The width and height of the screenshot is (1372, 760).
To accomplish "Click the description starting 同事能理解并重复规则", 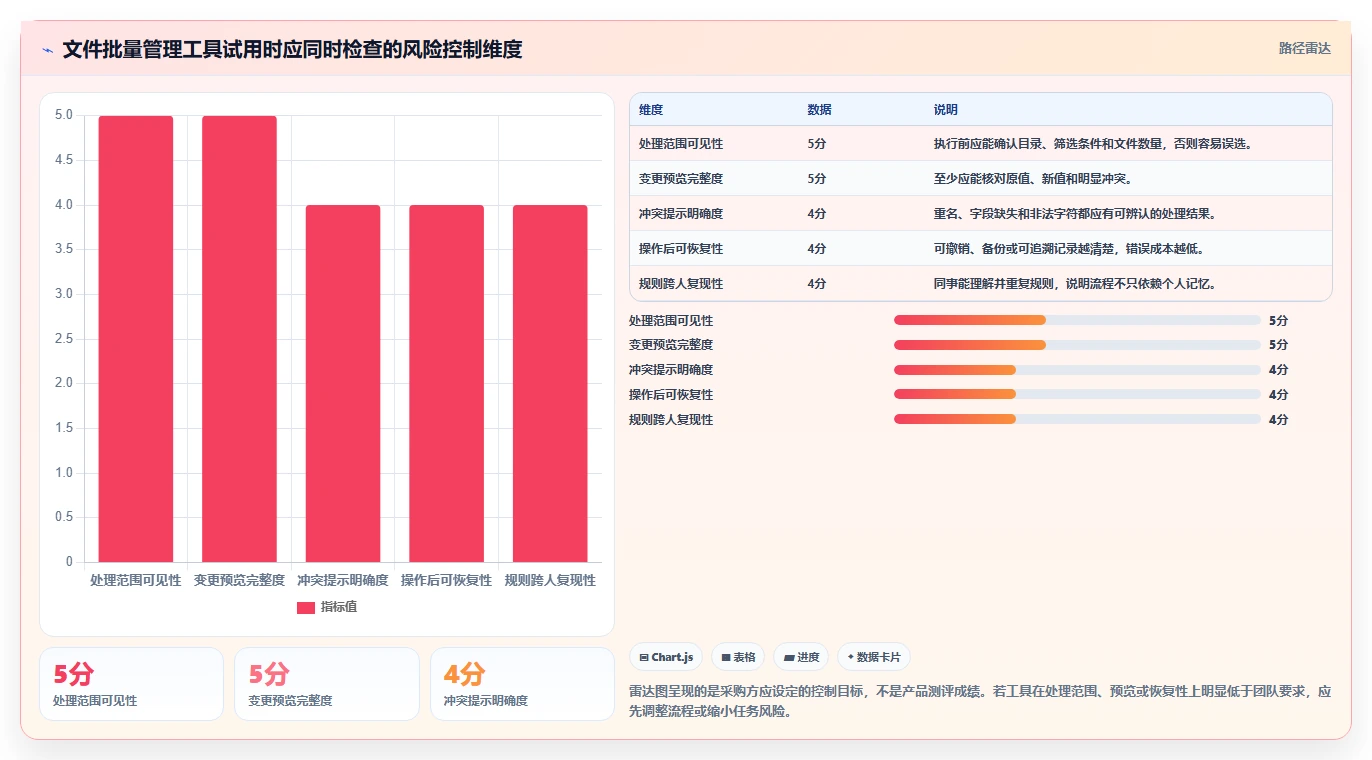I will pos(1075,284).
